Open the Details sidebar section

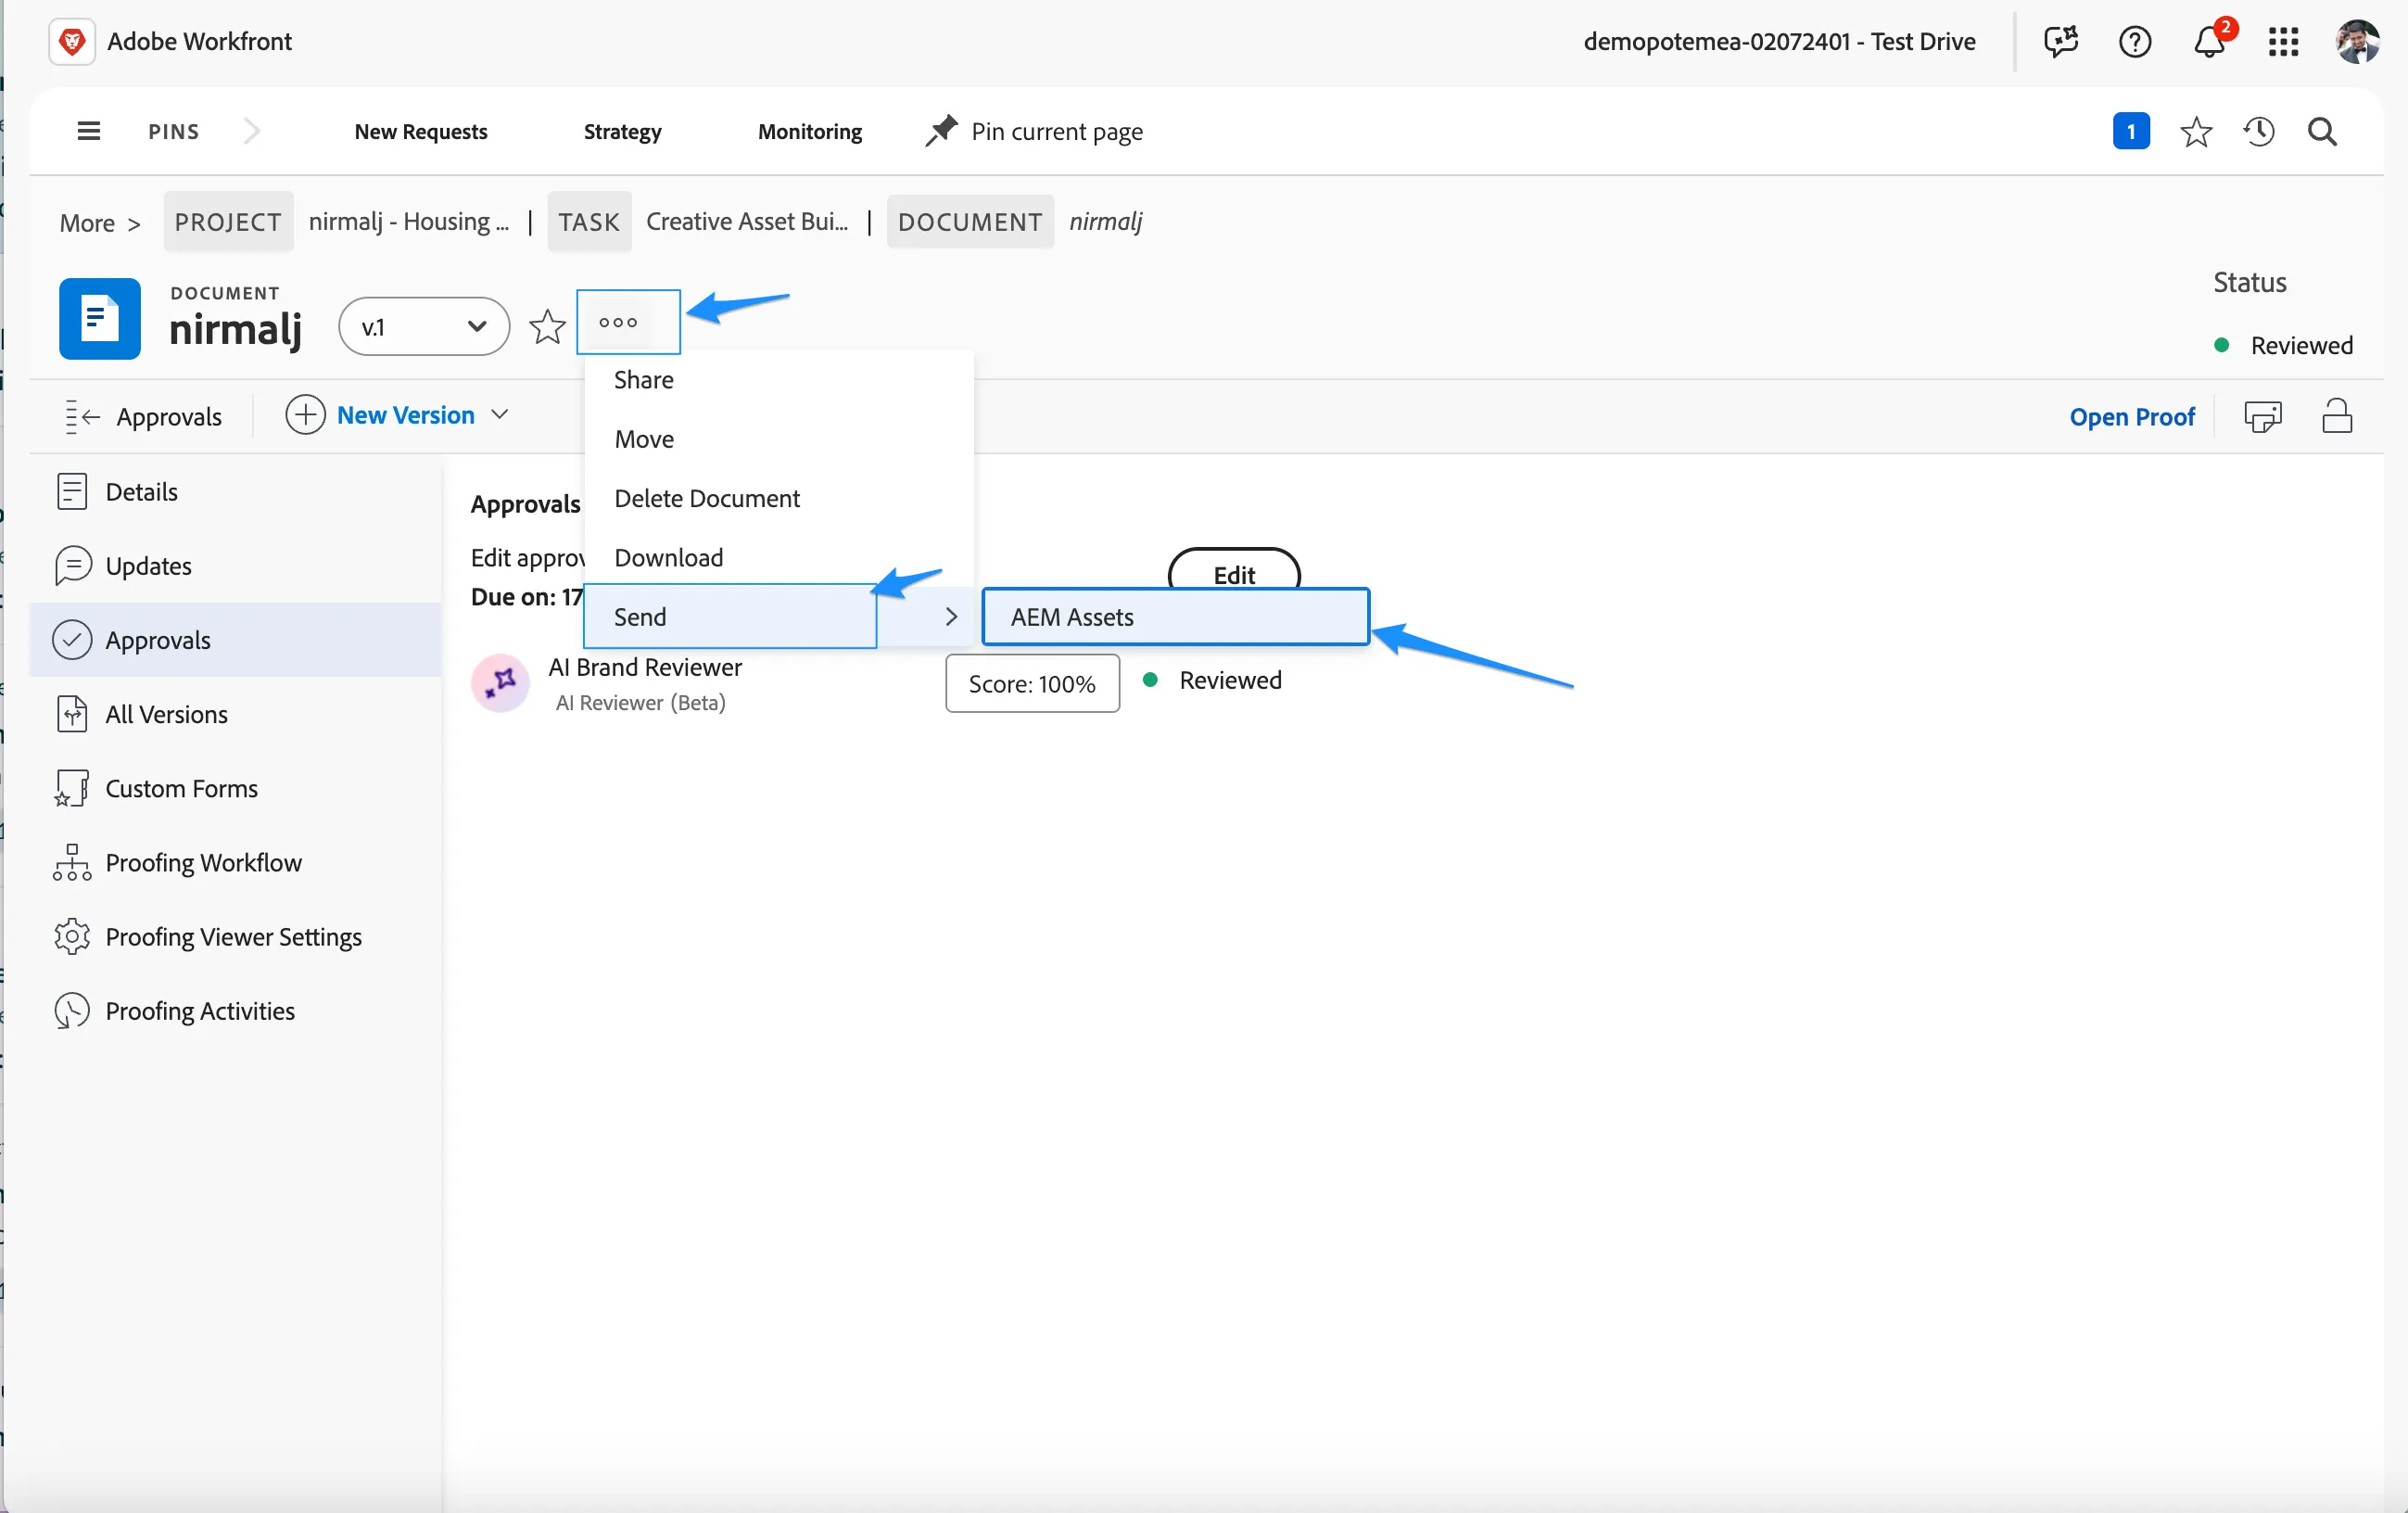[236, 491]
